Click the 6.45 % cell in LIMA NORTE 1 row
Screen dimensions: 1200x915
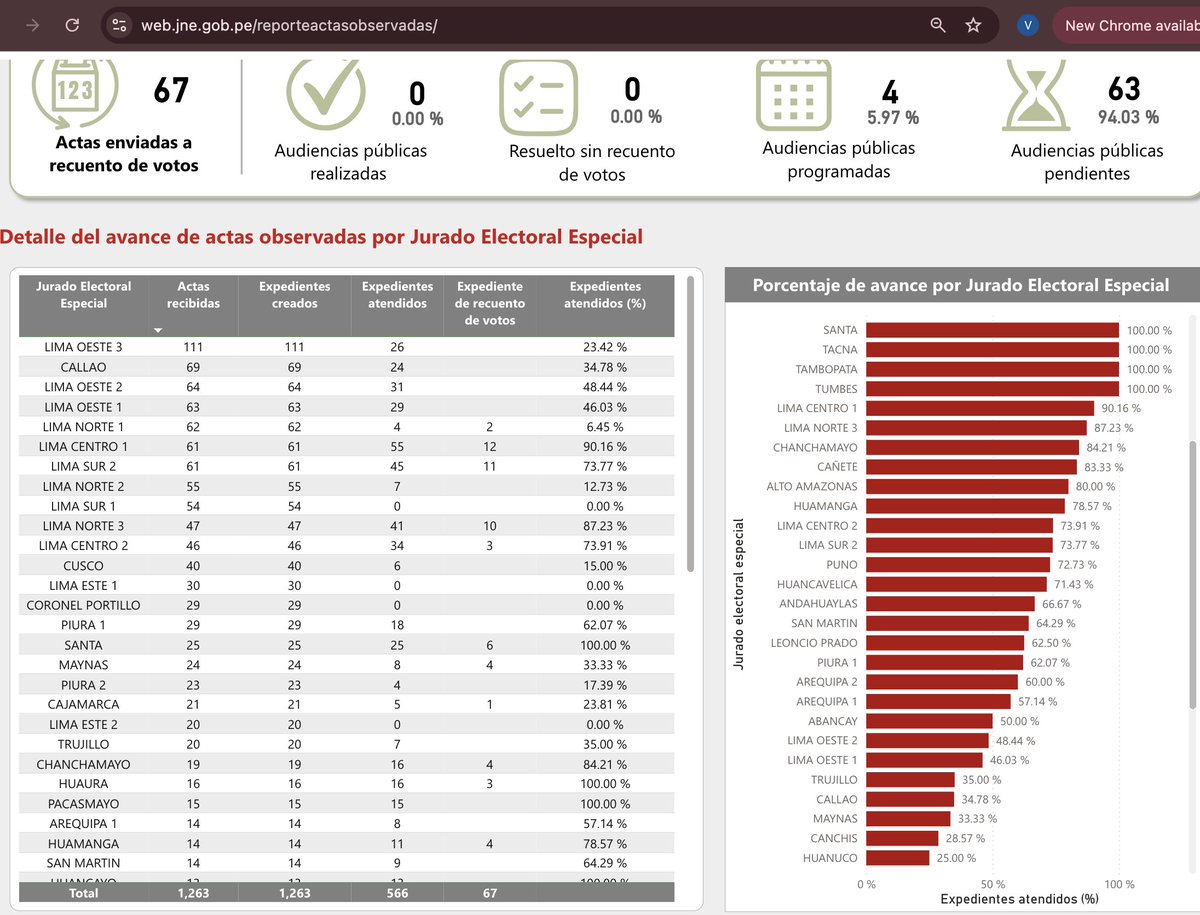point(605,426)
